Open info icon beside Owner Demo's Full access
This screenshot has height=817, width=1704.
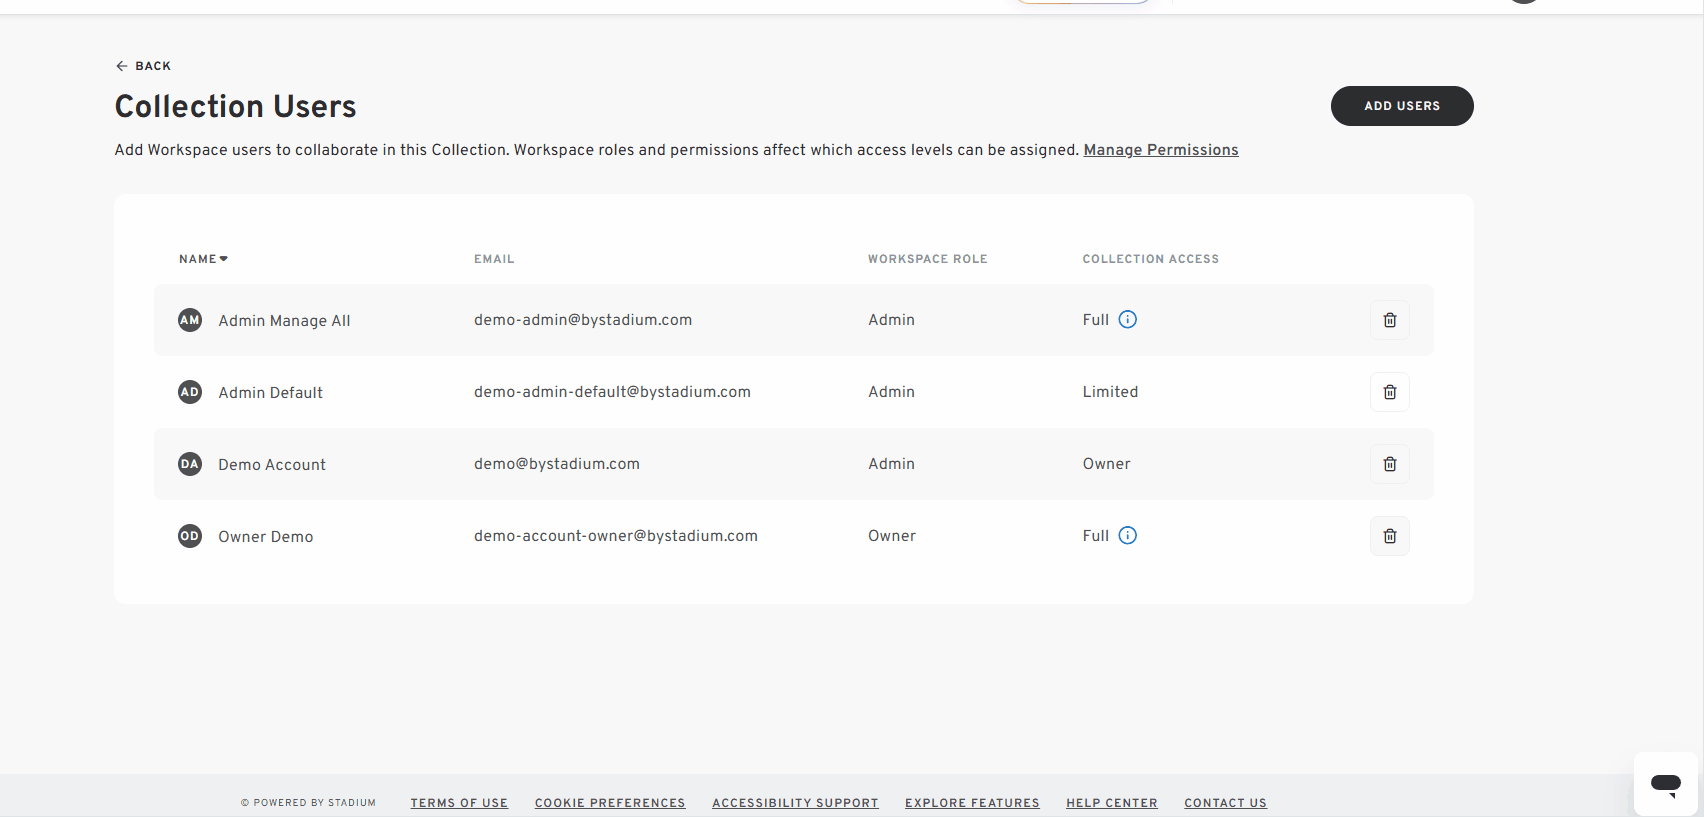1127,535
